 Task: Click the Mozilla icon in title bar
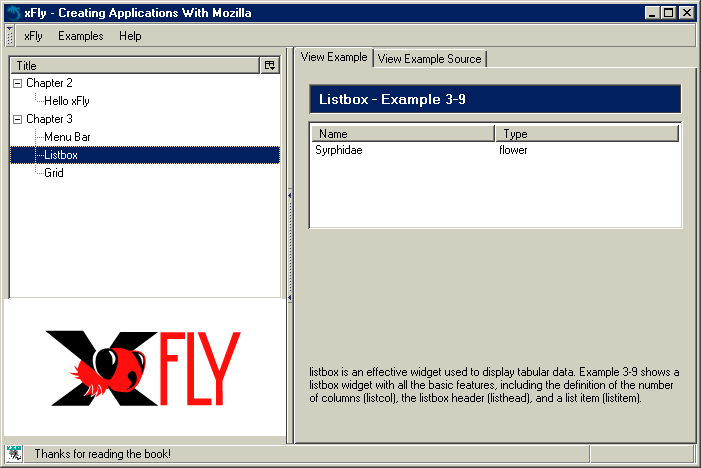click(12, 13)
